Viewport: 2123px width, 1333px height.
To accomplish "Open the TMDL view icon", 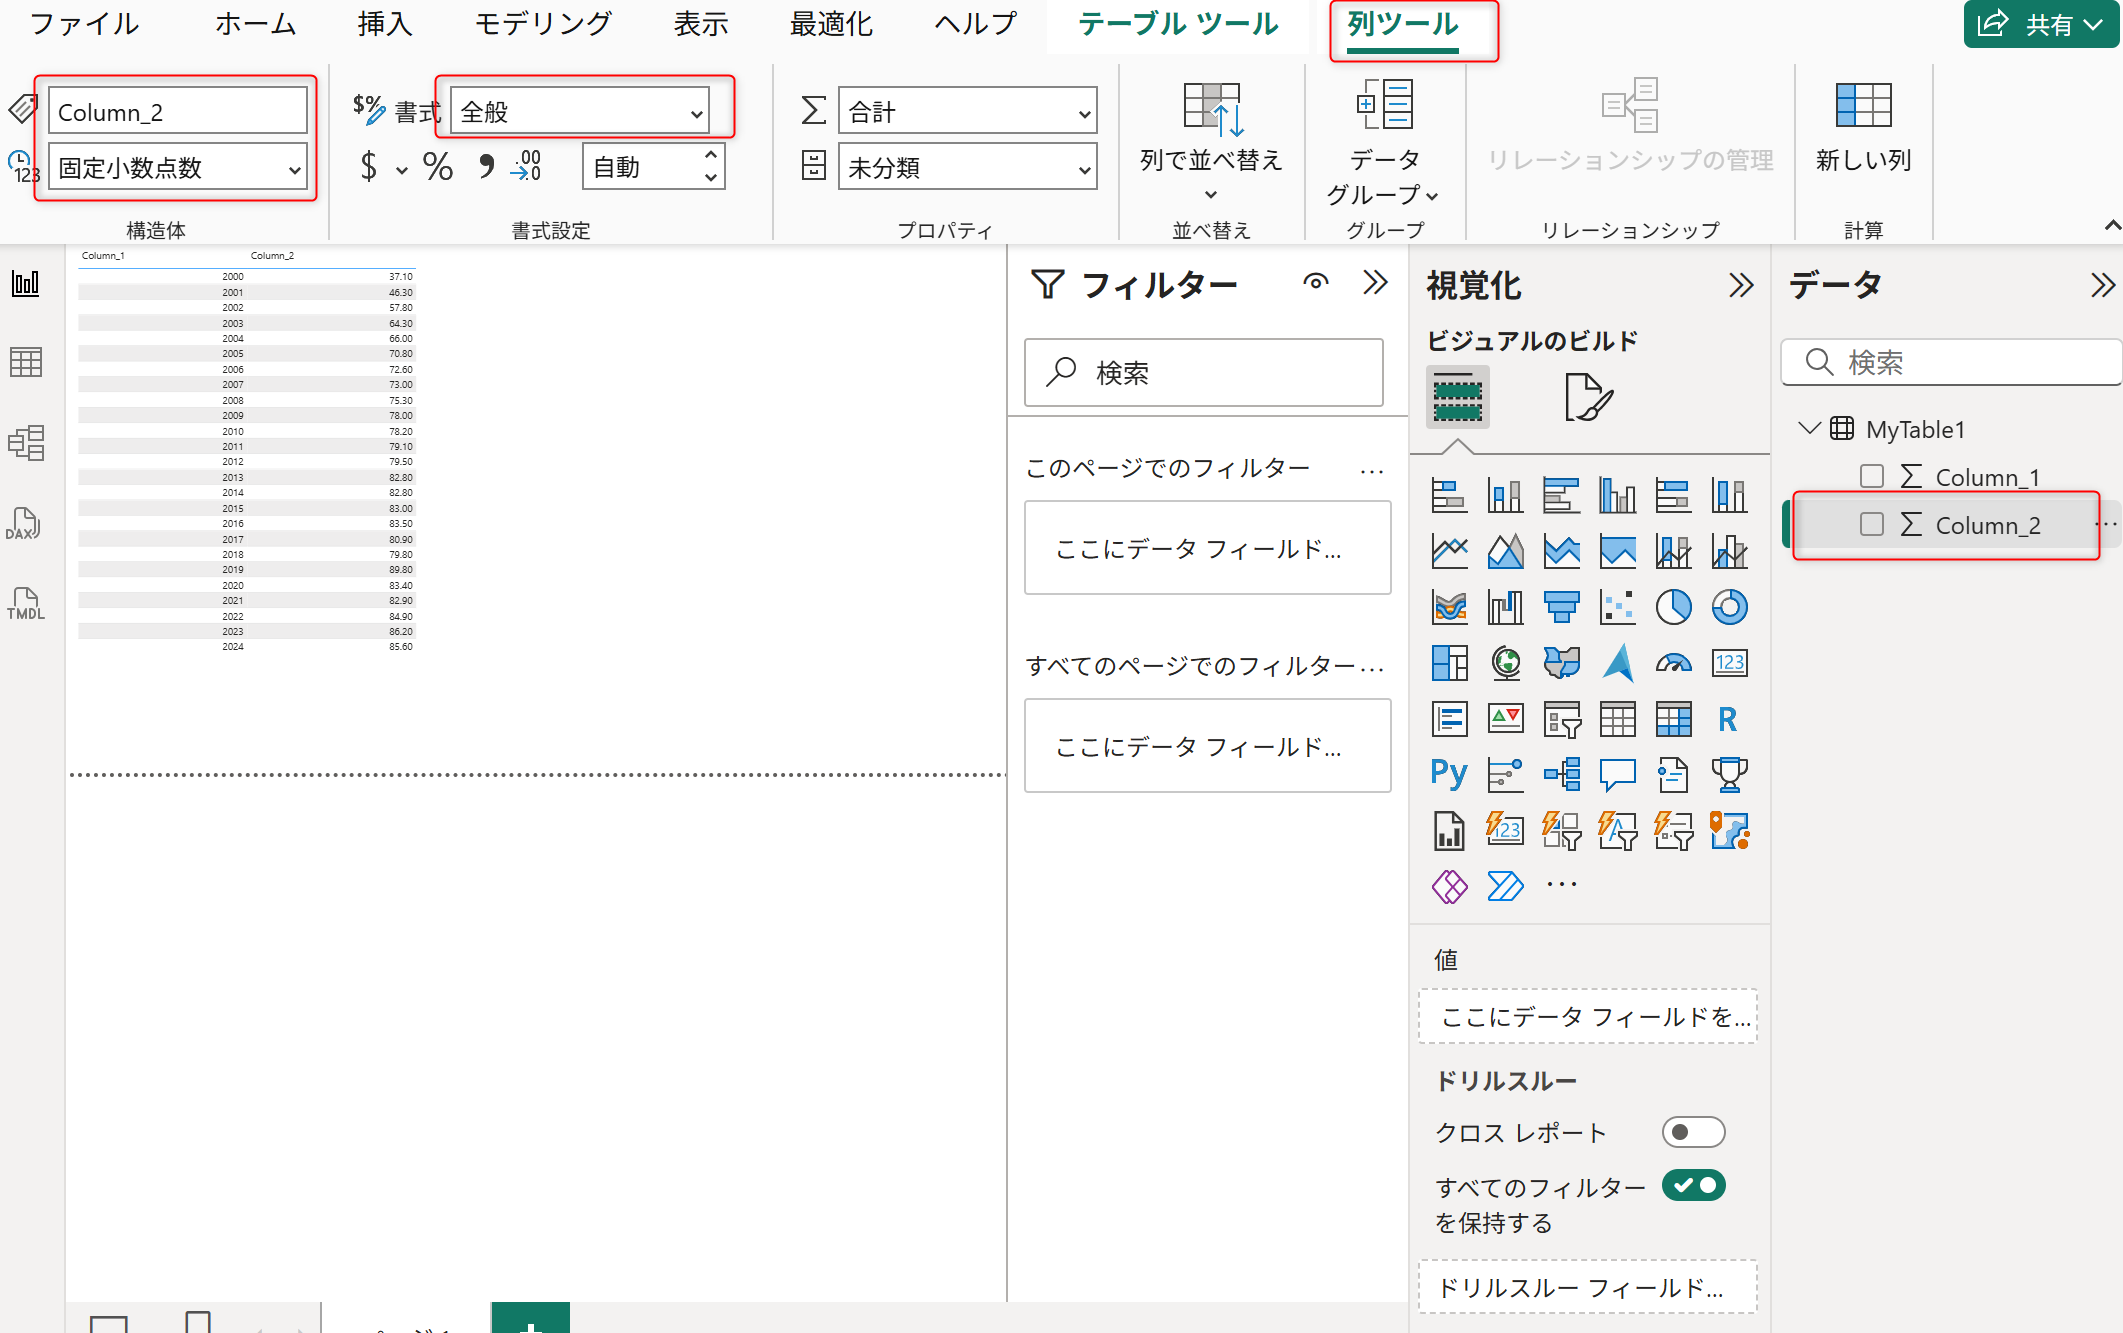I will (x=25, y=604).
